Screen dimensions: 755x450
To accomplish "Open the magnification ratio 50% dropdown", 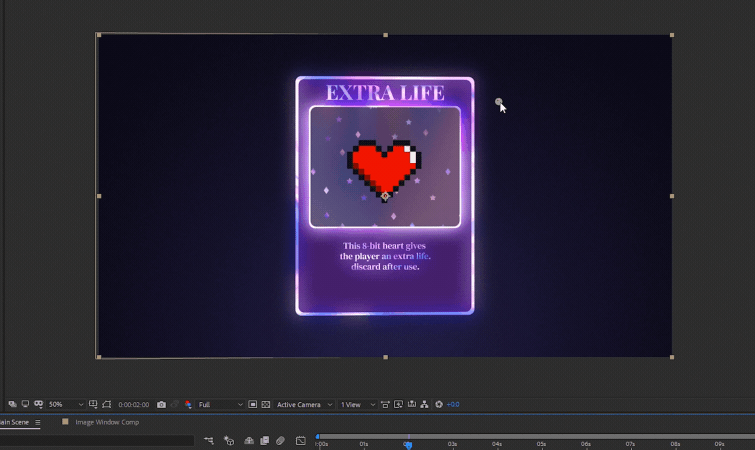I will point(67,405).
